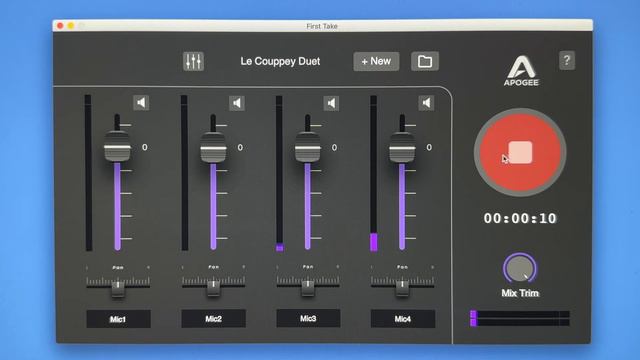Create a new take with + New
This screenshot has height=360, width=640.
(376, 61)
